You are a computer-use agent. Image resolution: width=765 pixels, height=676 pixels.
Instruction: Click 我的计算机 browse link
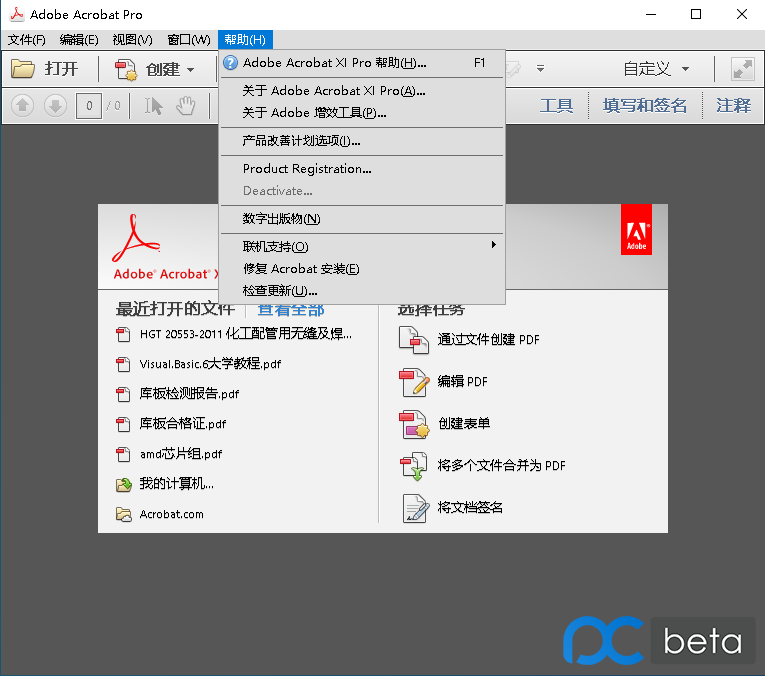[177, 484]
